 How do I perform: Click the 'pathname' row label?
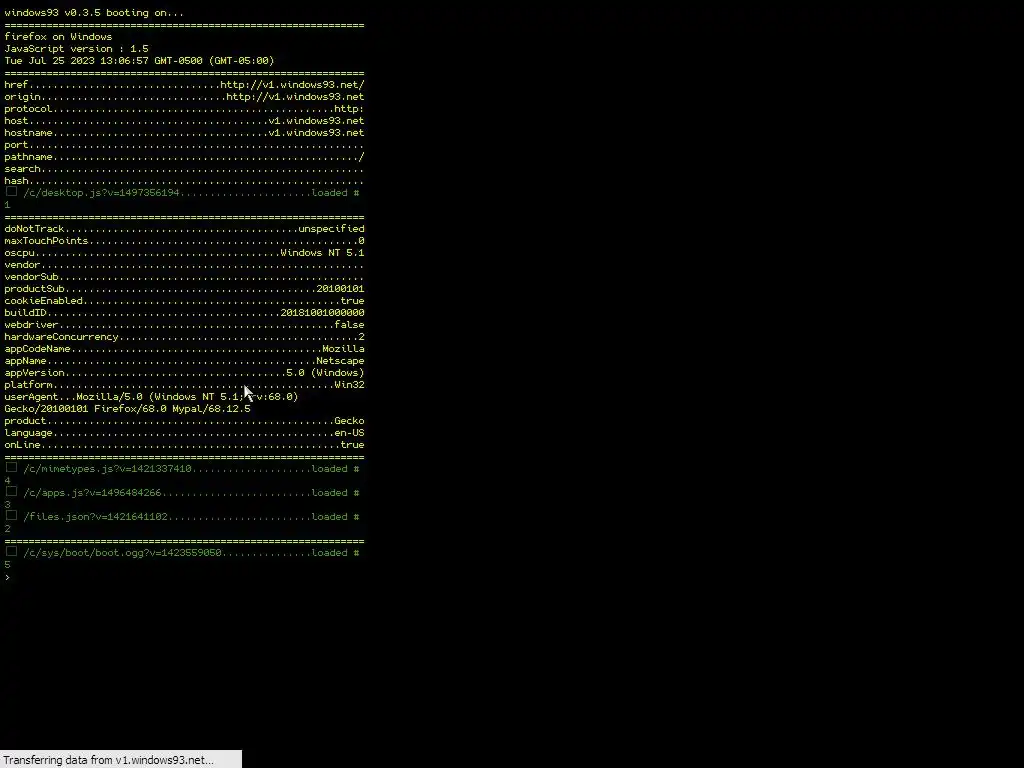pos(28,157)
